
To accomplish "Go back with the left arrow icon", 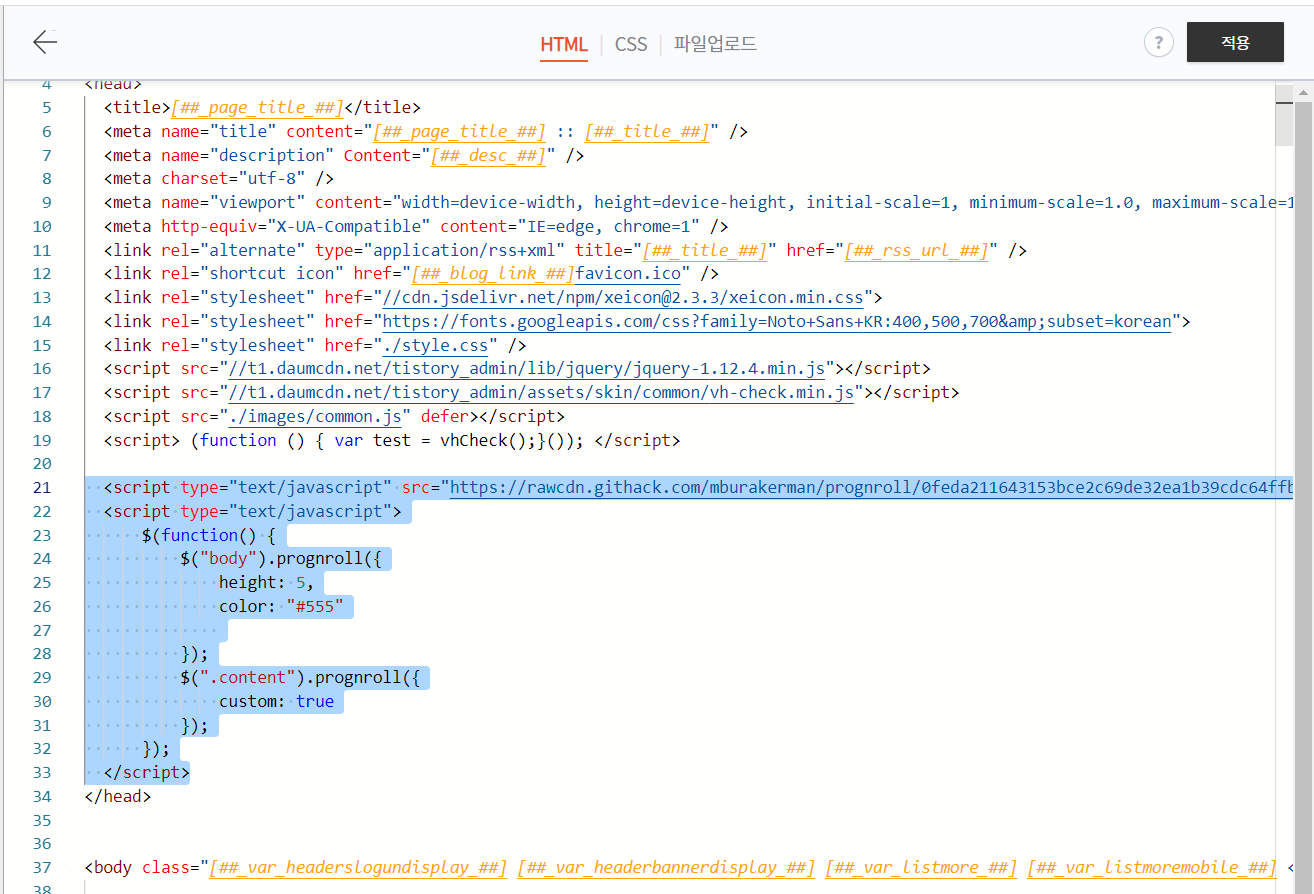I will tap(45, 42).
